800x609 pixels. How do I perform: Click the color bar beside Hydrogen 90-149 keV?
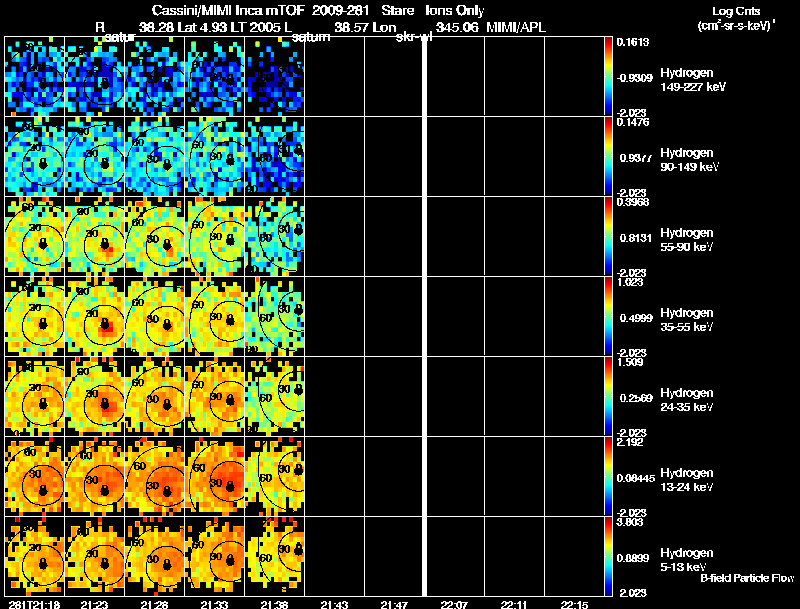608,157
